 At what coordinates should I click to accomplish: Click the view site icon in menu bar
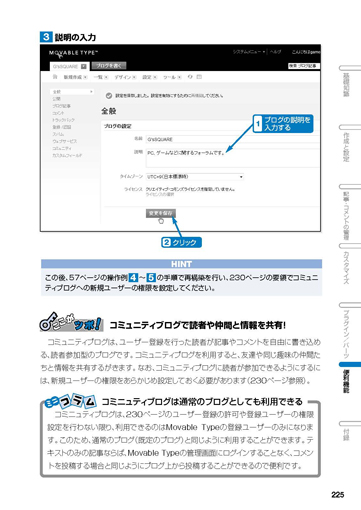click(x=199, y=77)
